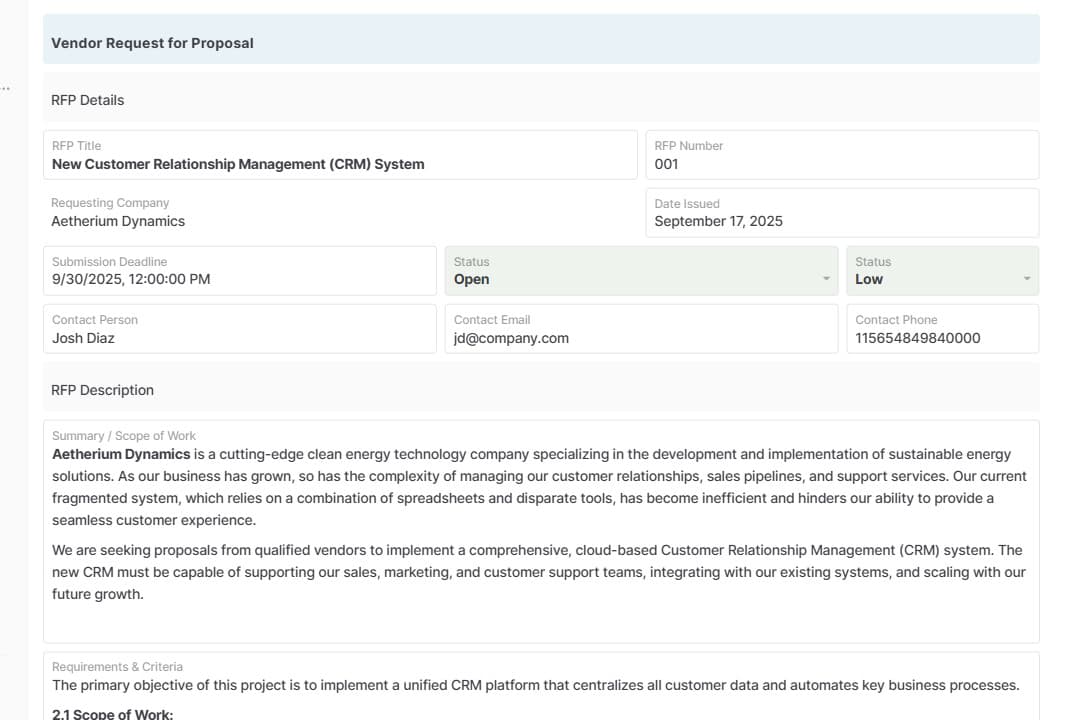Click the RFP Description section heading
Image resolution: width=1080 pixels, height=720 pixels.
pos(102,390)
